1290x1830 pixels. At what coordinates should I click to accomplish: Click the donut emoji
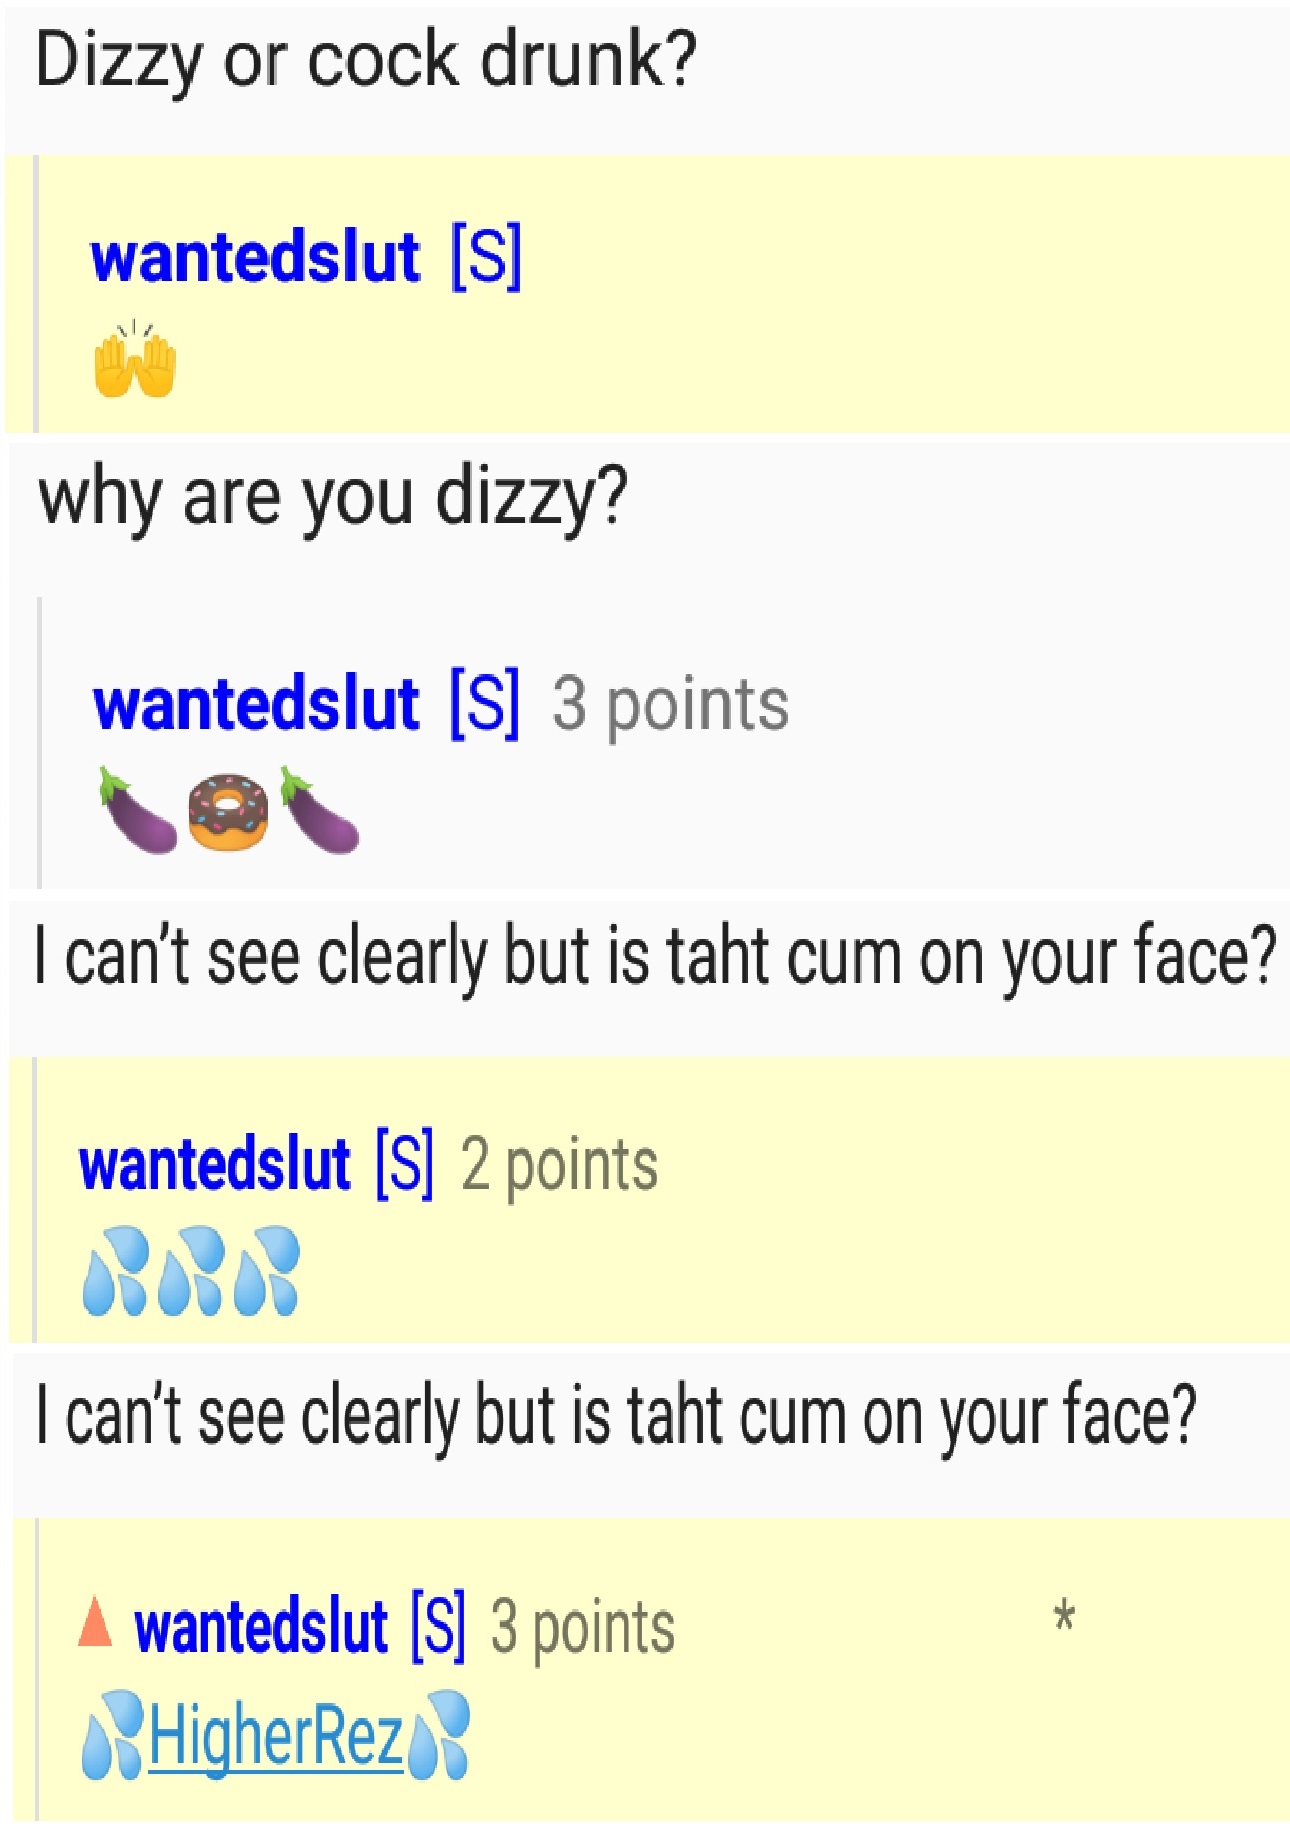(228, 811)
